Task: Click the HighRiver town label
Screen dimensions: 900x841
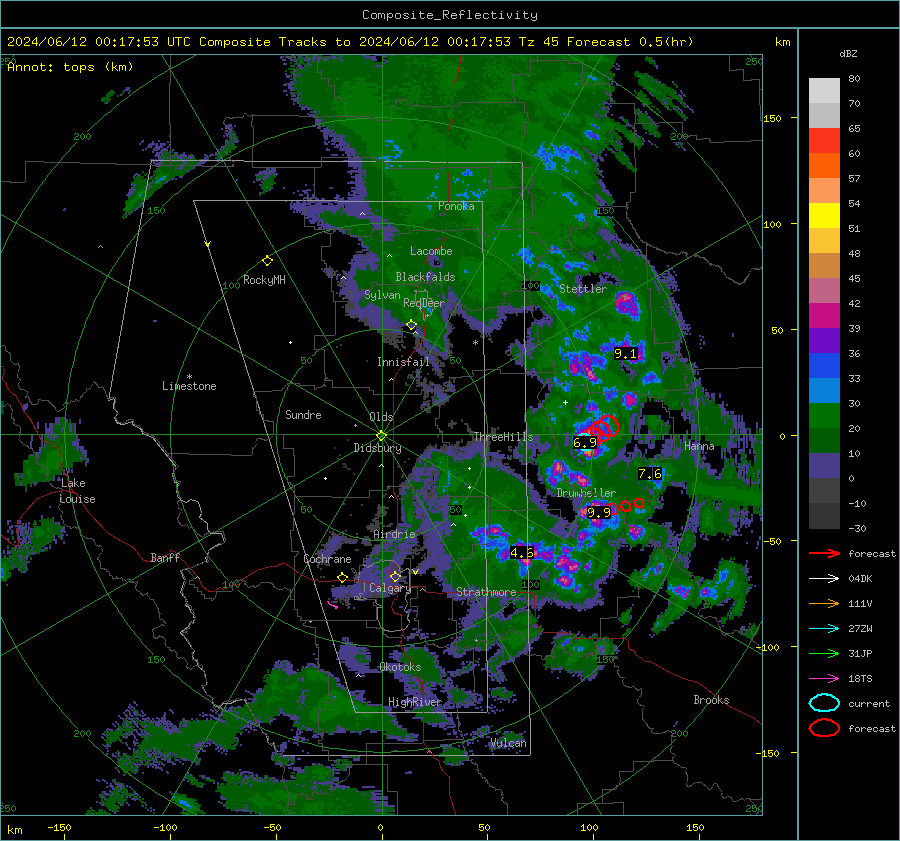Action: 415,702
